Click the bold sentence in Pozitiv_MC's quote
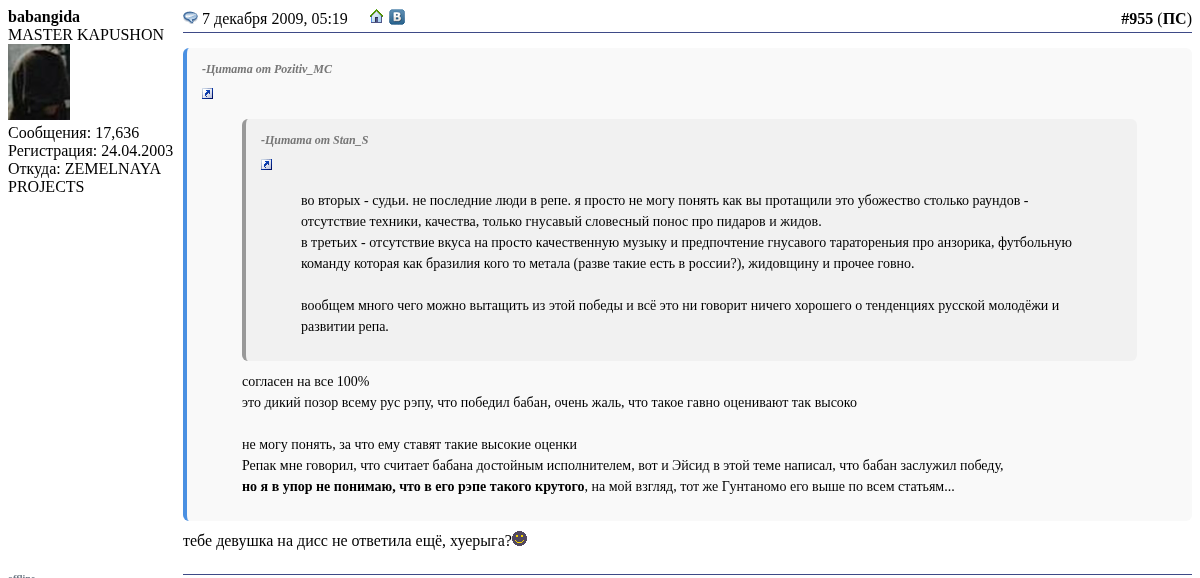1200x578 pixels. click(413, 487)
